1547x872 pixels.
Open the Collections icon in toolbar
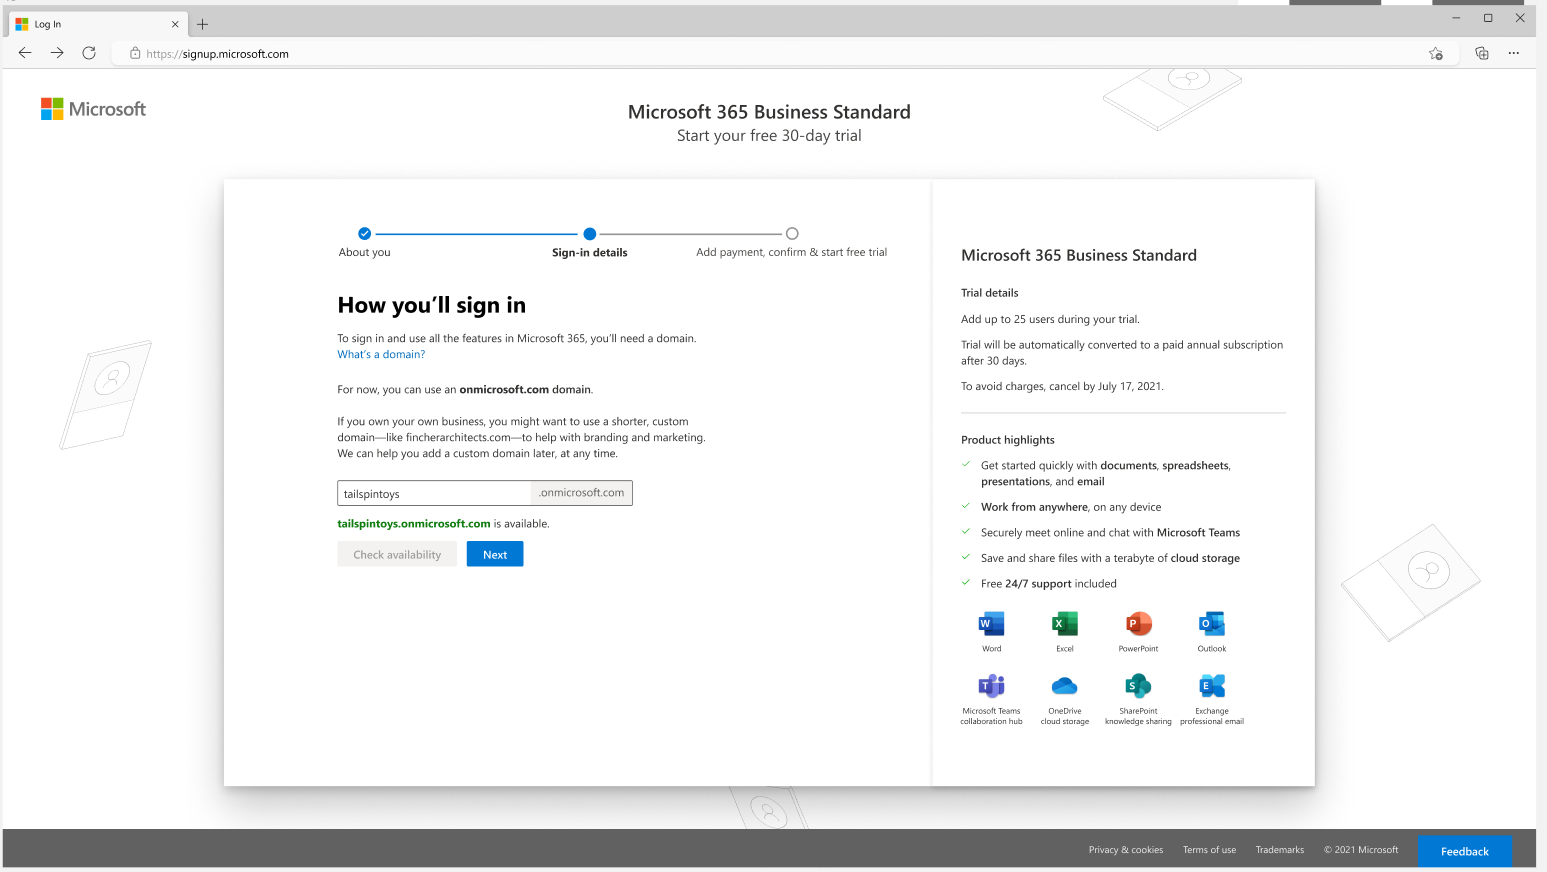1482,53
